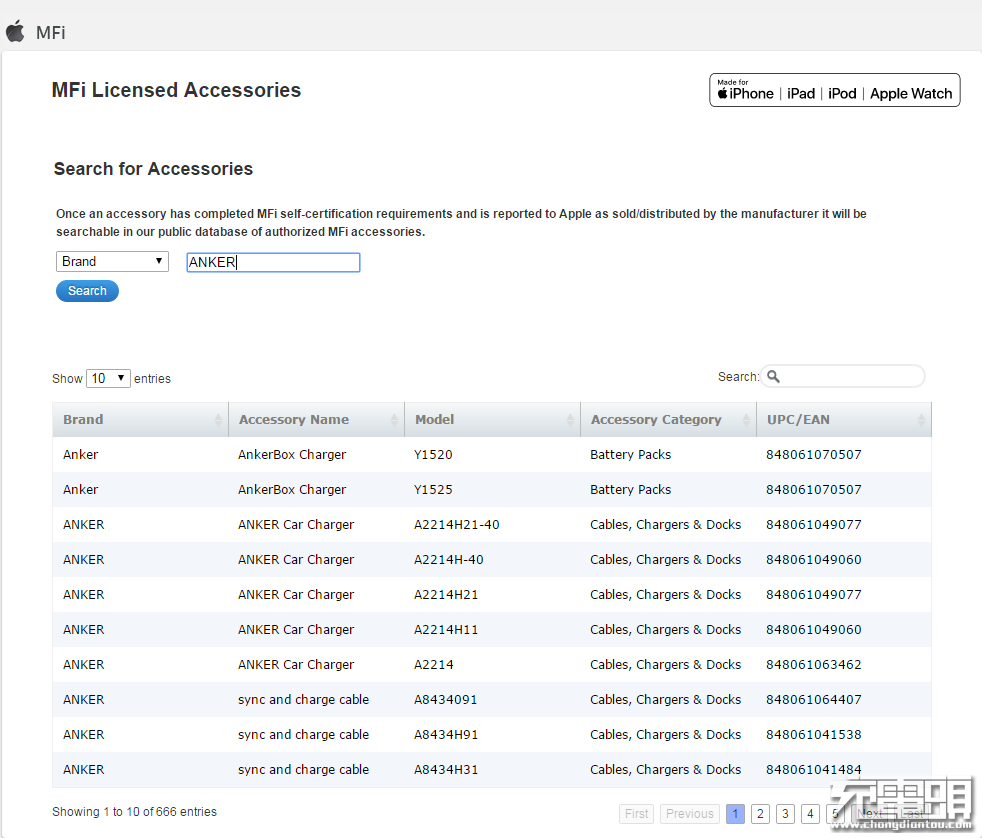Click AnkerBox Charger in Y1520 row
The height and width of the screenshot is (838, 982).
click(292, 455)
